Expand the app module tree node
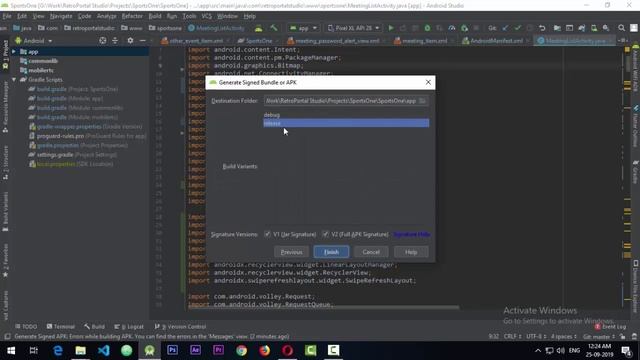The image size is (640, 360). [x=14, y=52]
